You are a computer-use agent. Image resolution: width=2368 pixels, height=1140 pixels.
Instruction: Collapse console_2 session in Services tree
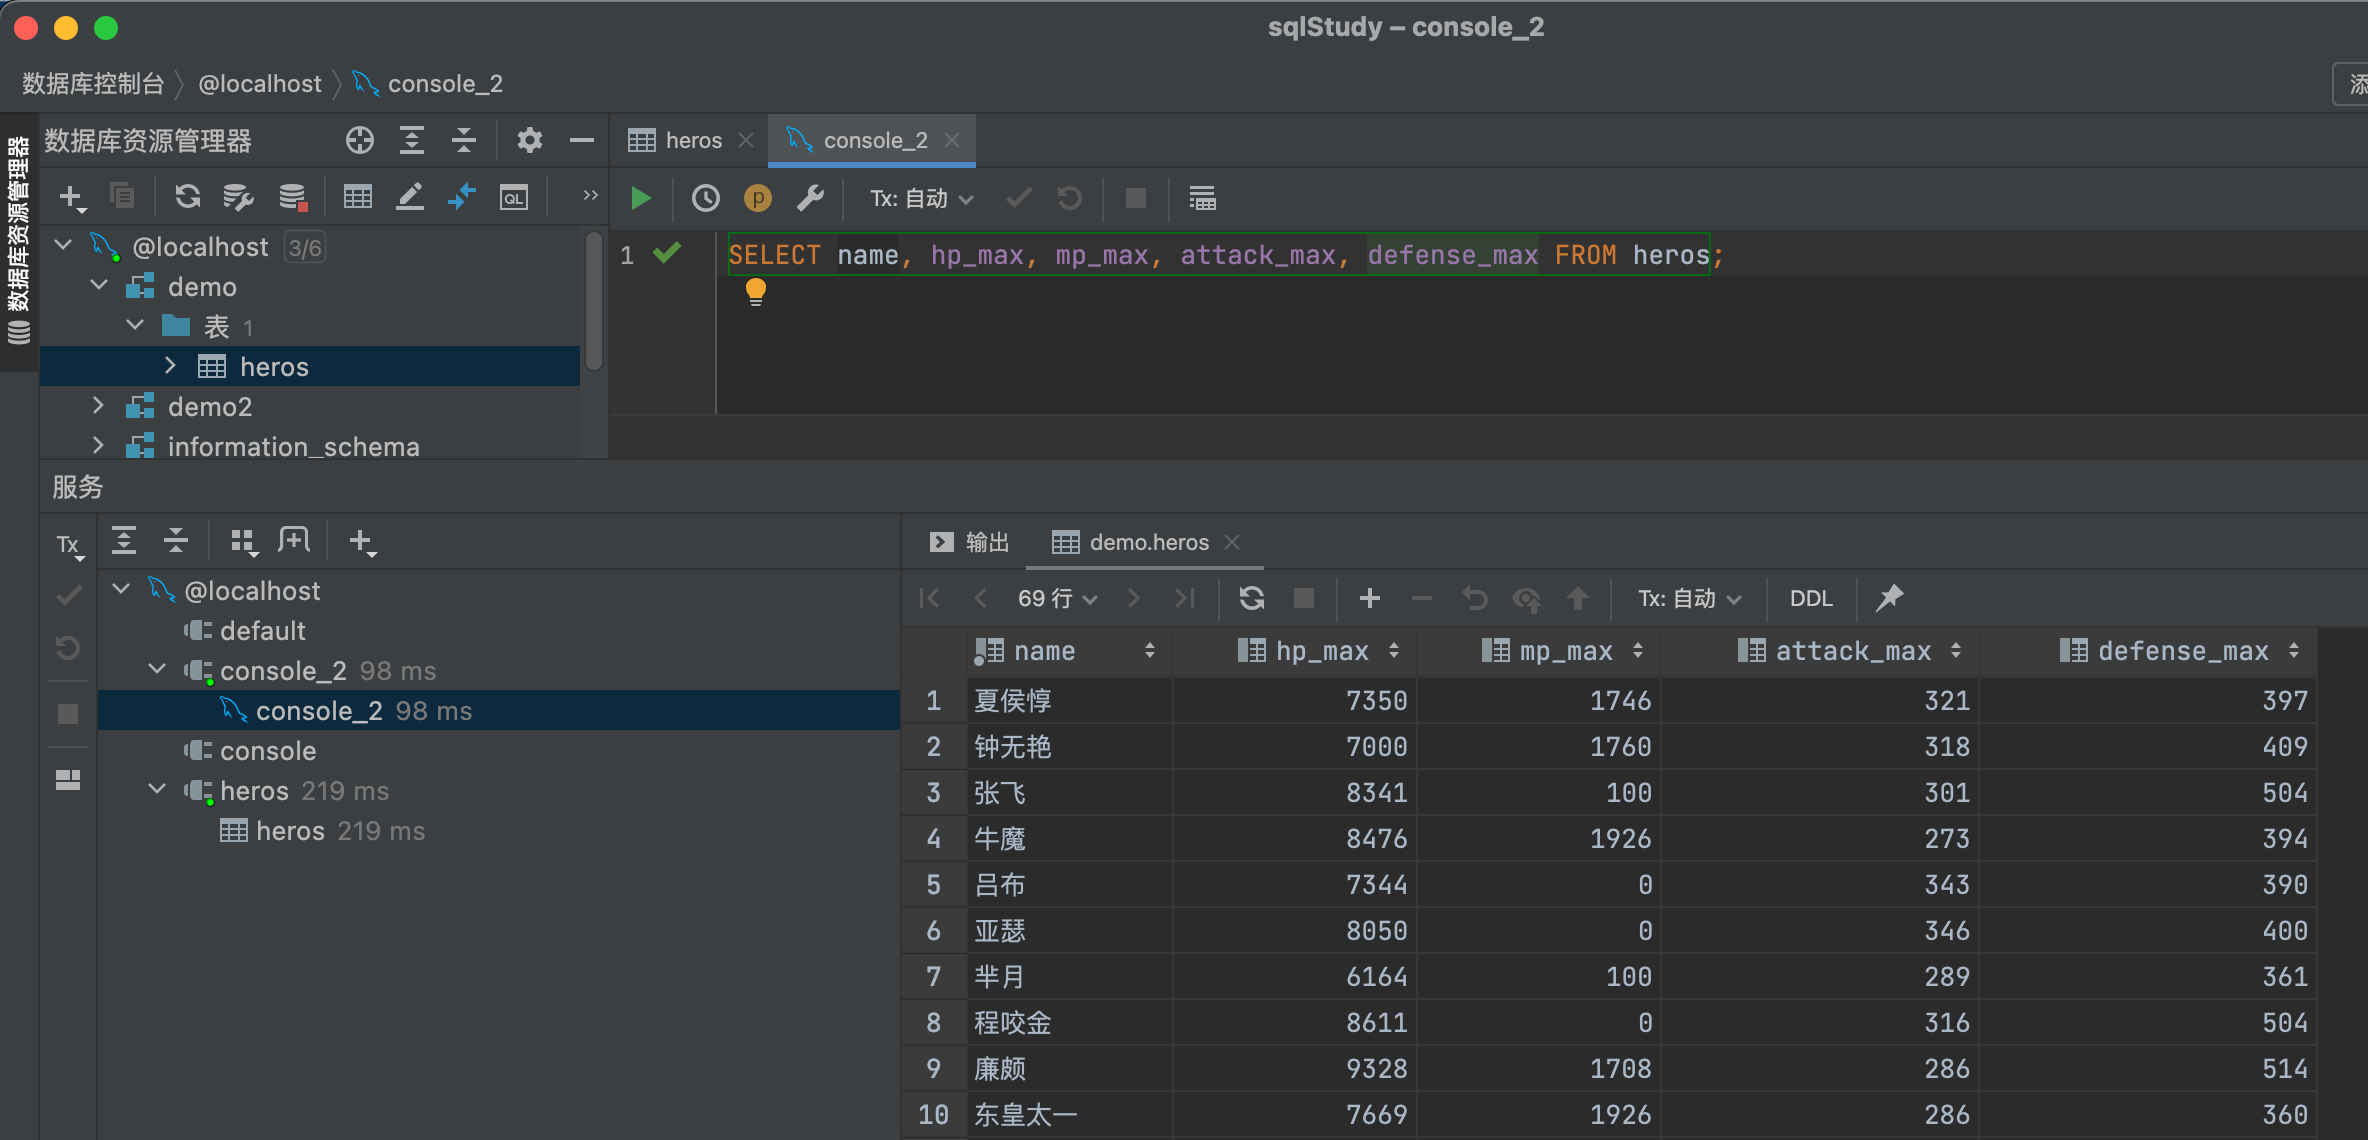click(x=157, y=669)
